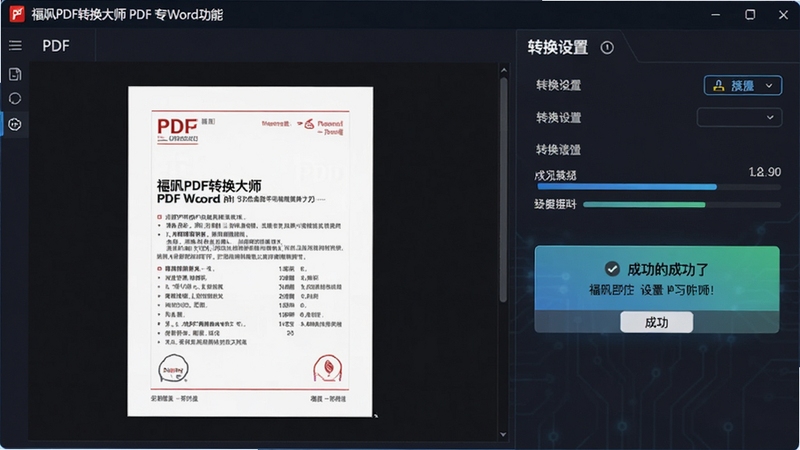Open the chat bubble icon in sidebar
The width and height of the screenshot is (800, 450).
point(15,98)
